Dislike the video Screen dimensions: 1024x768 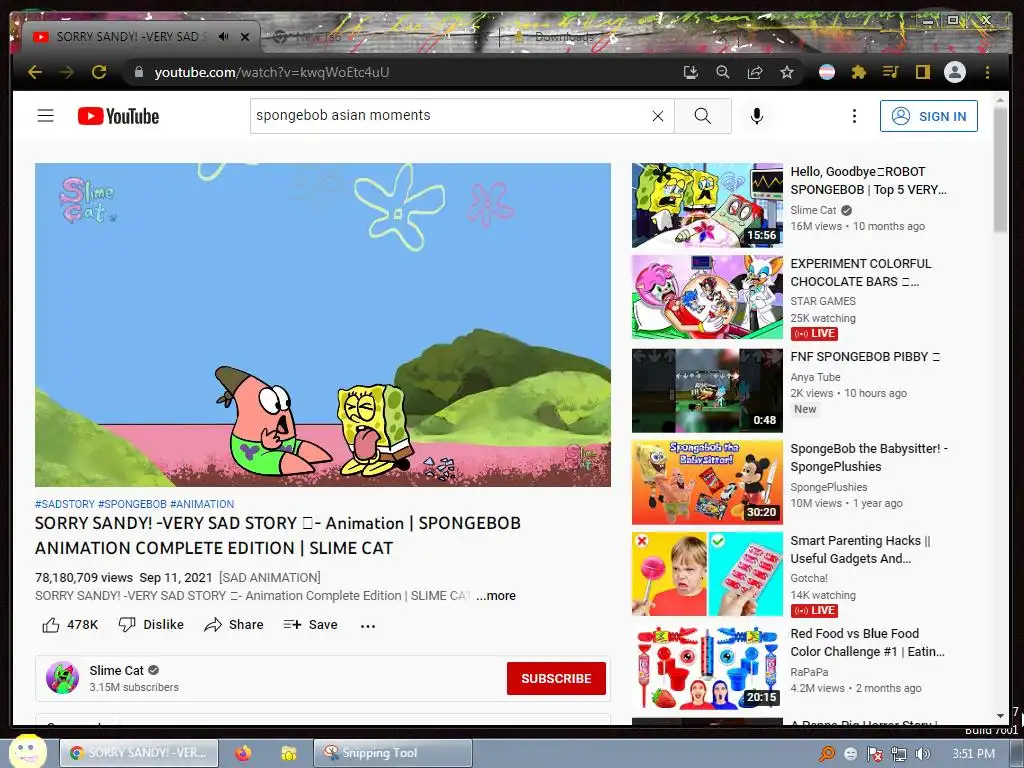click(x=151, y=625)
